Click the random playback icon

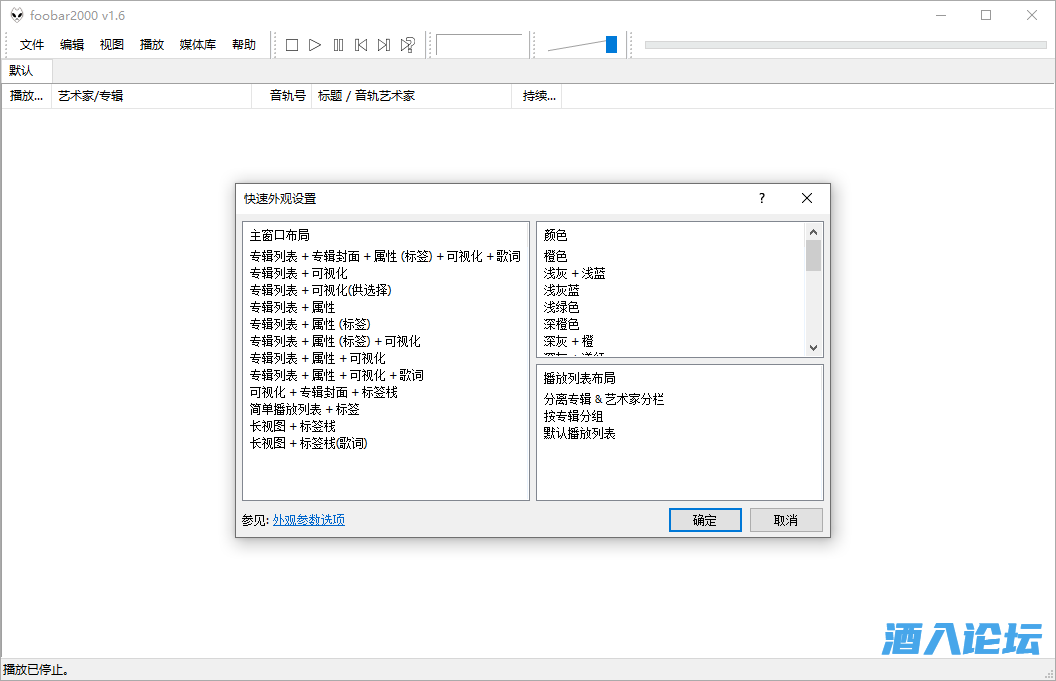(x=408, y=45)
